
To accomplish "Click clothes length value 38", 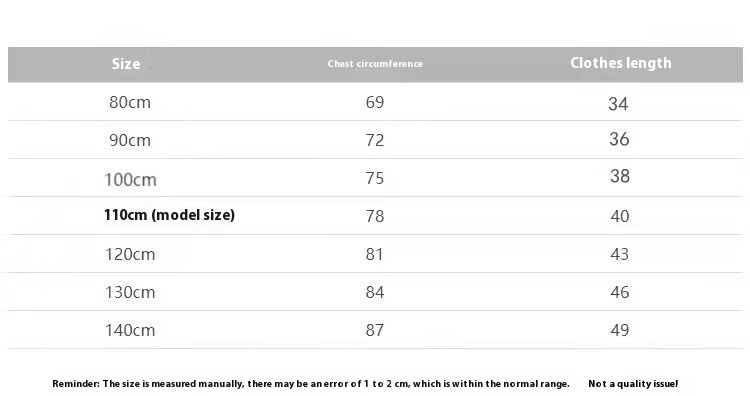I will [x=620, y=176].
